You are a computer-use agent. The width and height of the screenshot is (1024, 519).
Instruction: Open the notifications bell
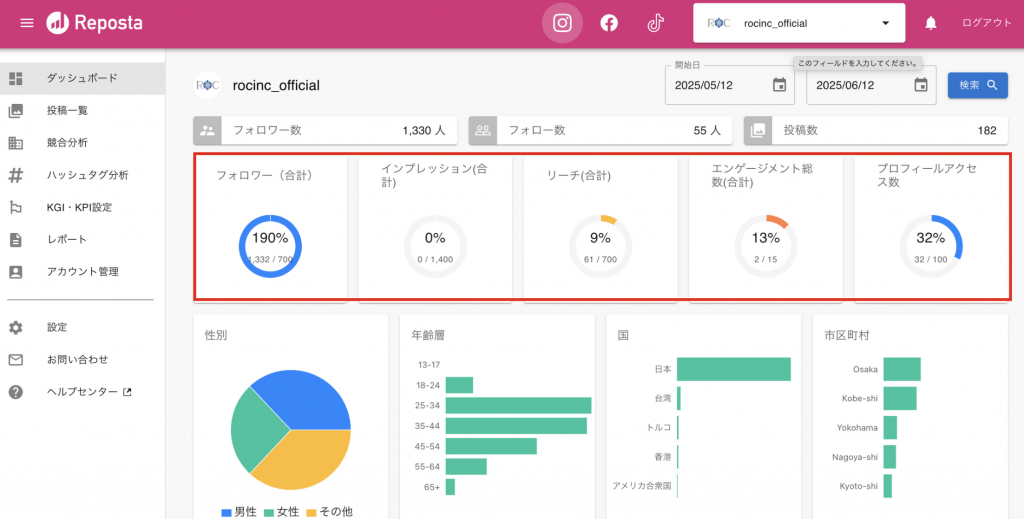931,24
